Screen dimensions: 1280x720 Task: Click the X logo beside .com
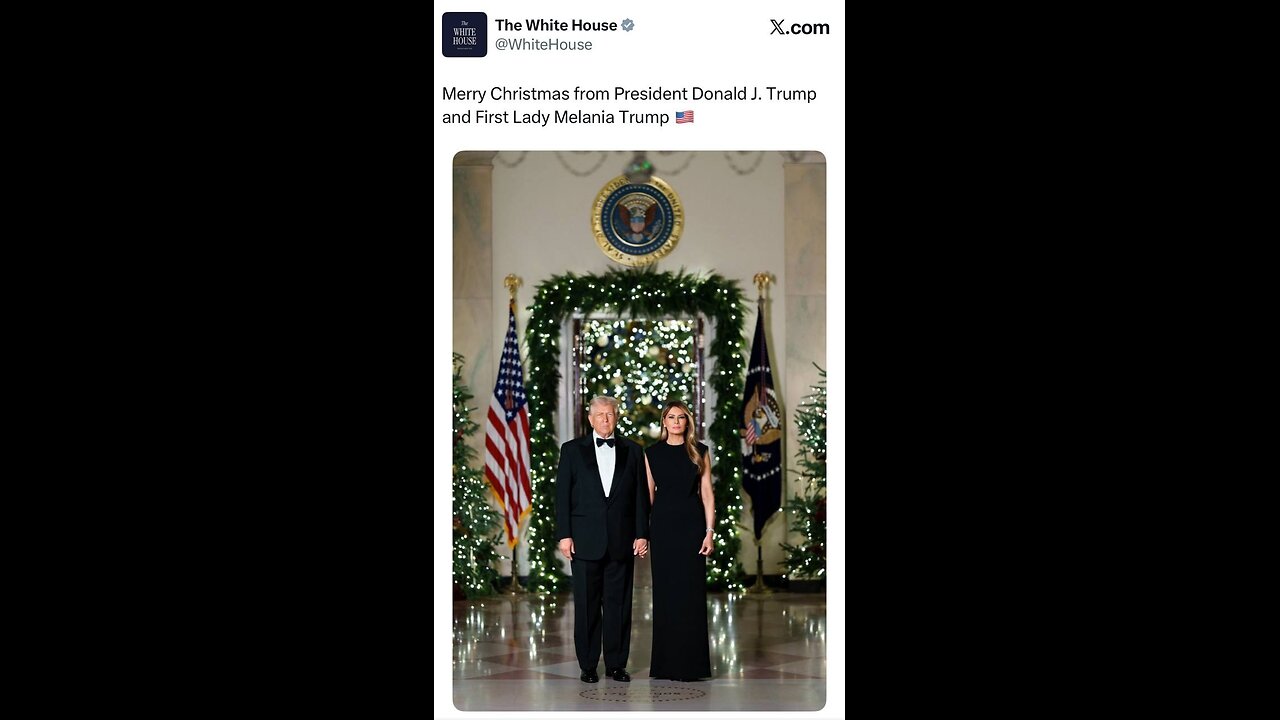pyautogui.click(x=777, y=27)
